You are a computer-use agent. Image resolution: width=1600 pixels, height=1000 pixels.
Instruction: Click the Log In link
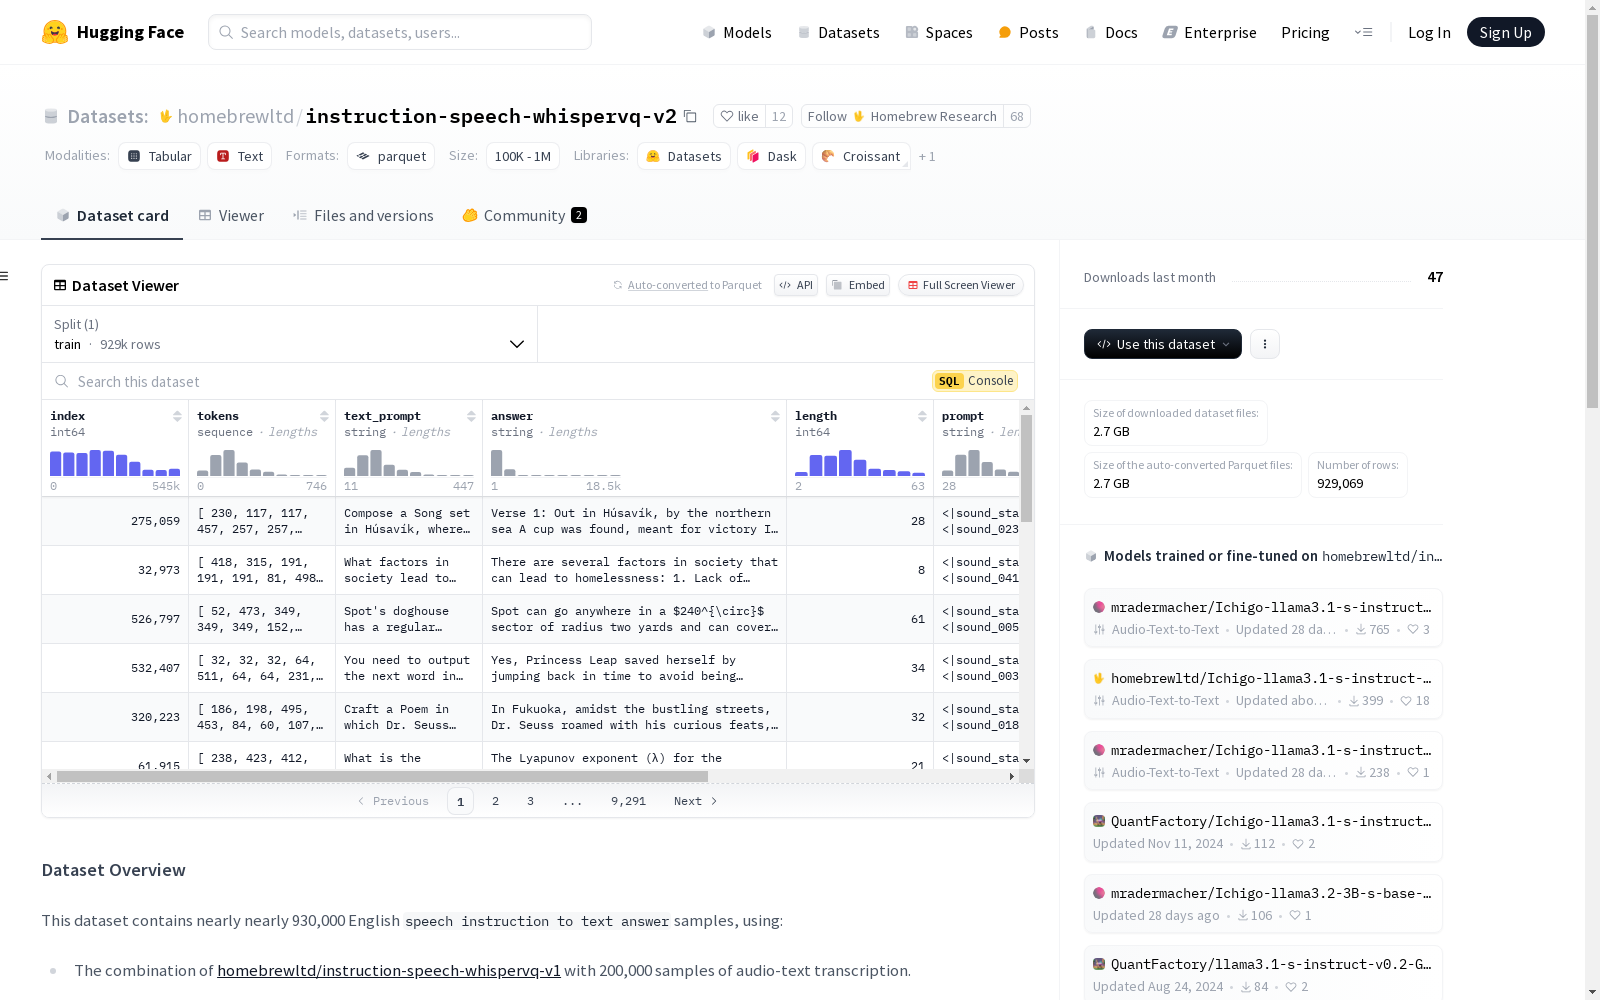[1429, 32]
